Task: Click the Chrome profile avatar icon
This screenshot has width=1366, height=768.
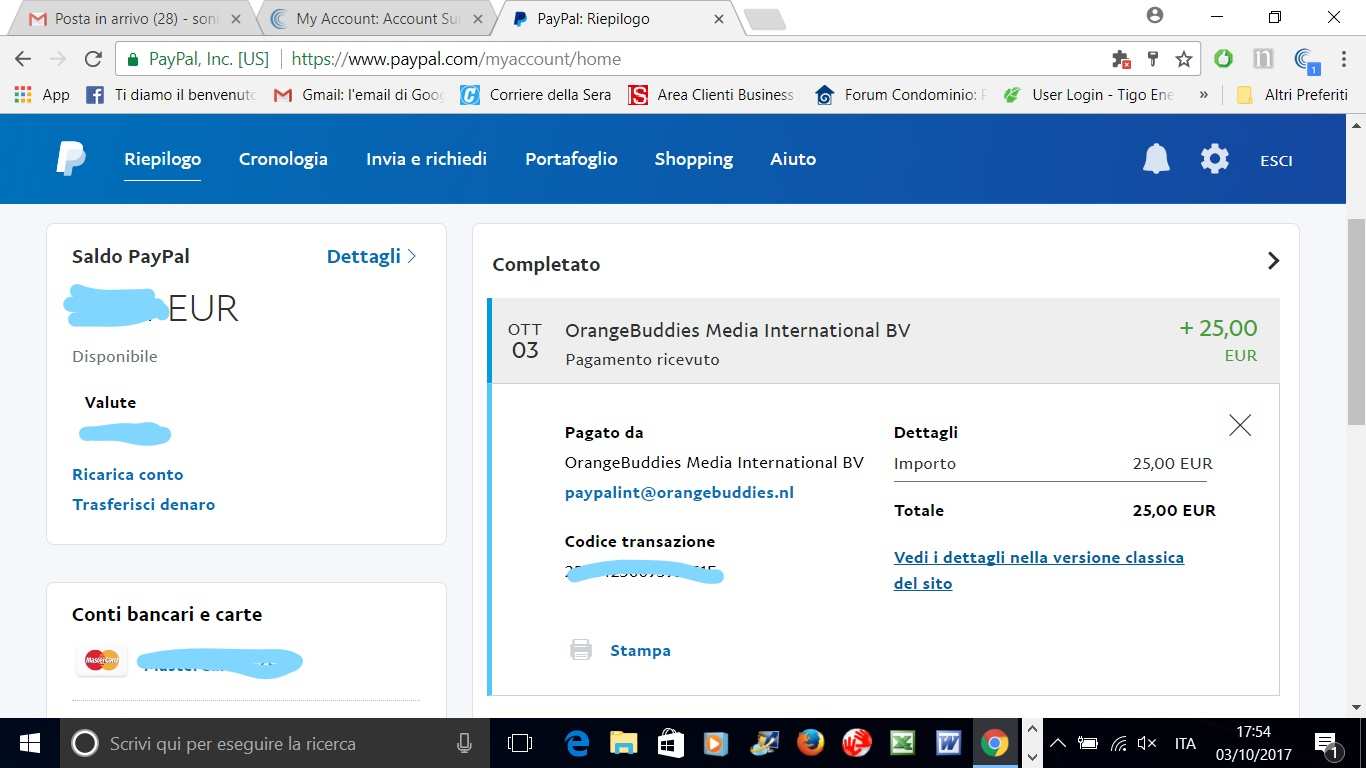Action: [1155, 16]
